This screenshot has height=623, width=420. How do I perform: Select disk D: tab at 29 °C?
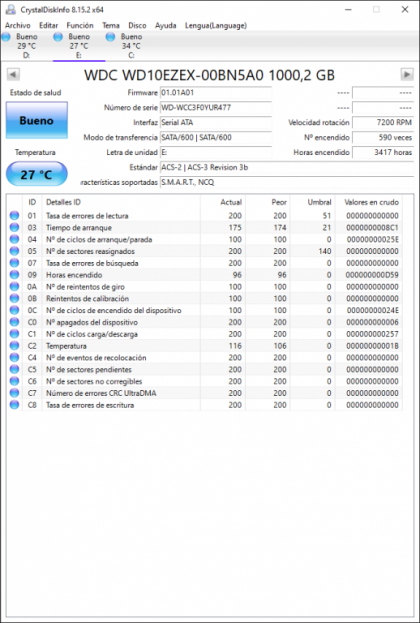click(x=26, y=46)
